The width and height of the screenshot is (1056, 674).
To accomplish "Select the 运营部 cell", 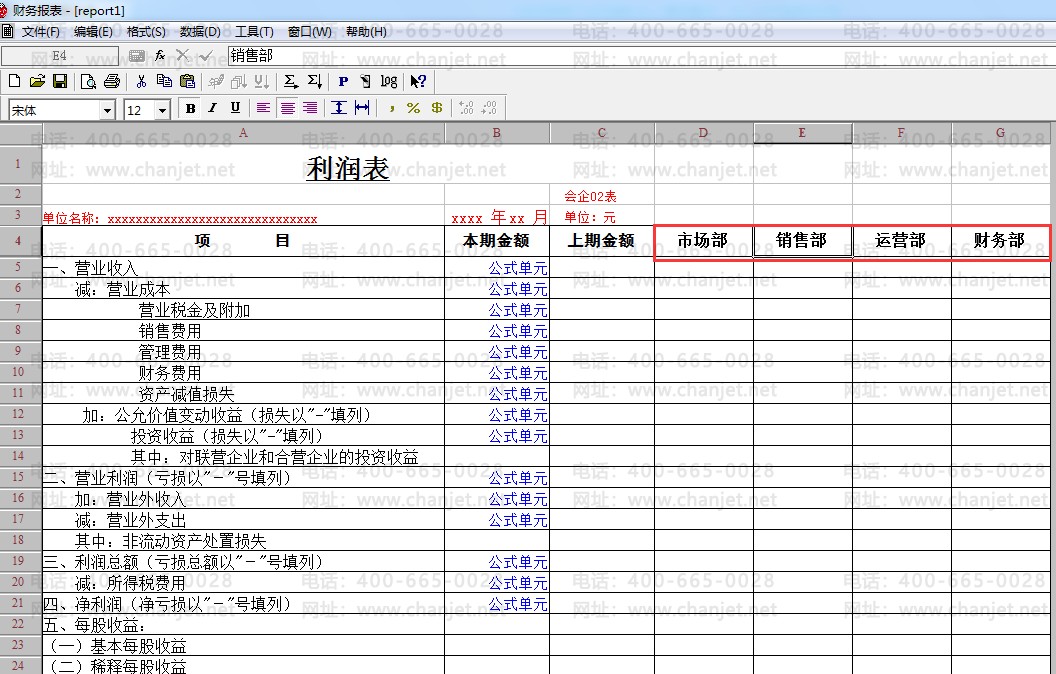I will (901, 240).
